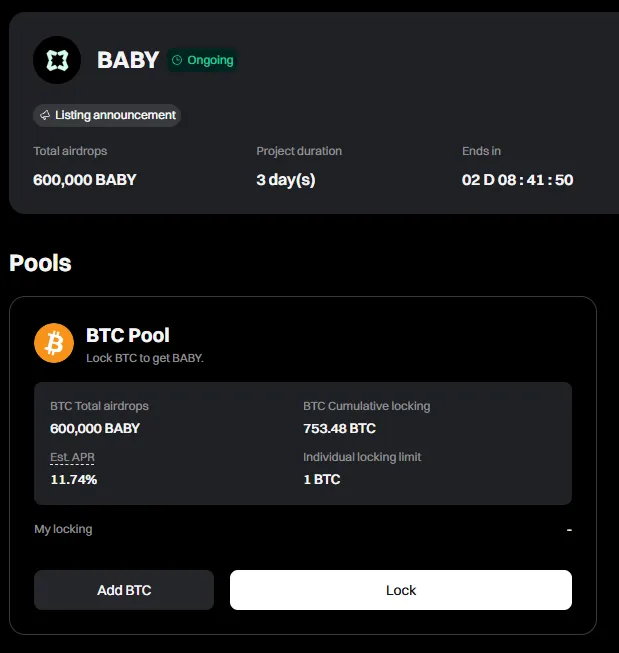Open the Listing announcement link
Image resolution: width=619 pixels, height=653 pixels.
pyautogui.click(x=115, y=115)
